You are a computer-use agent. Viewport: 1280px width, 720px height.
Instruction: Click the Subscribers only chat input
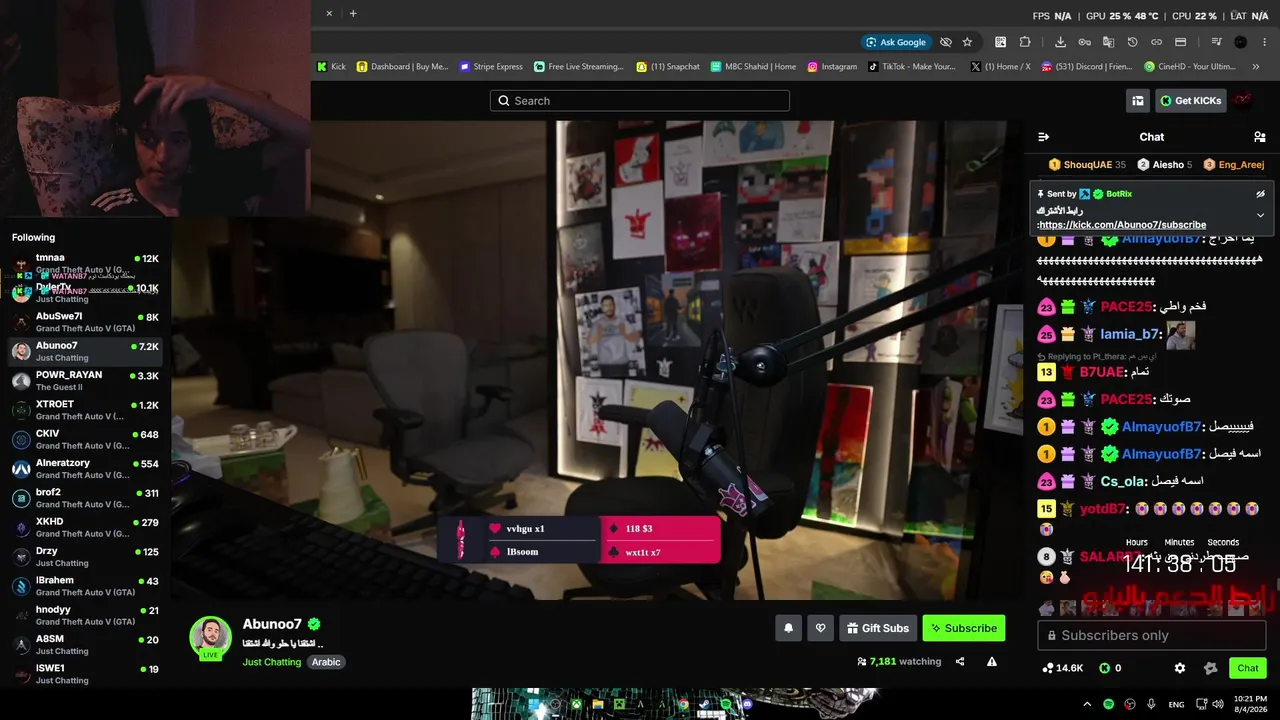tap(1152, 635)
